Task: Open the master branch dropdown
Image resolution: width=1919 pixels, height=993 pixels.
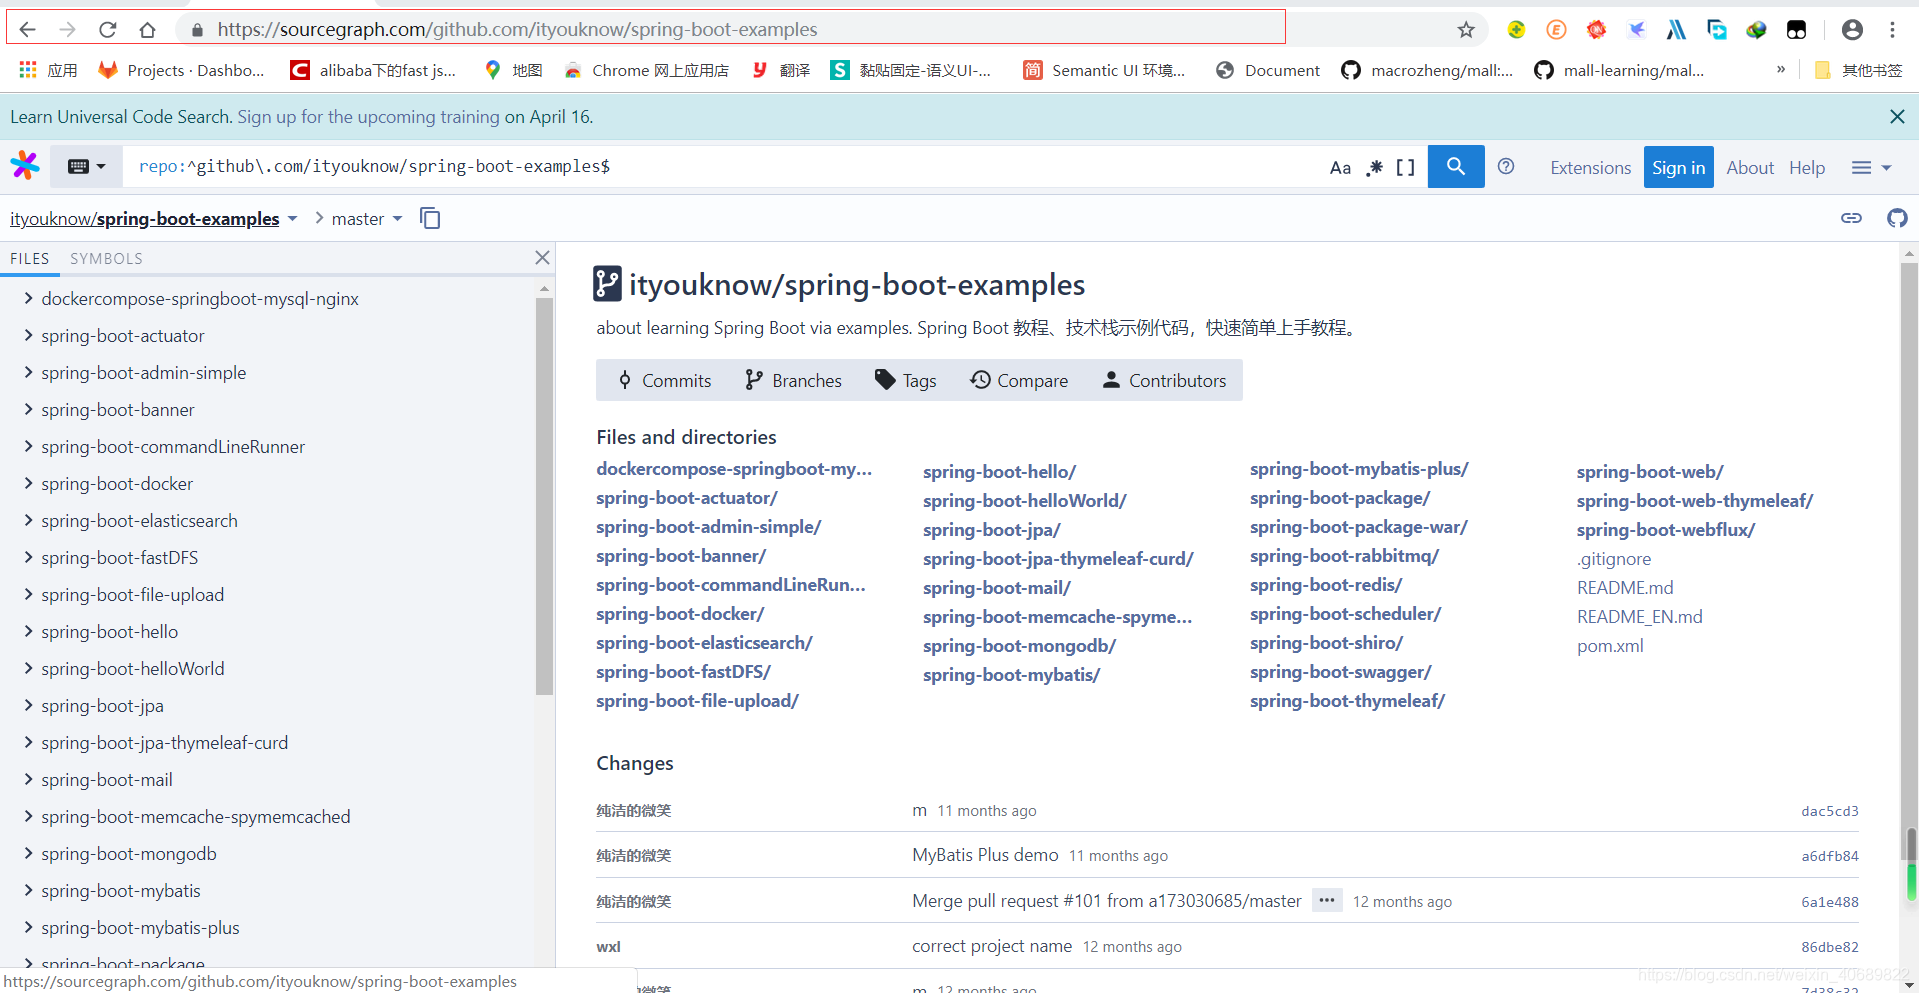Action: point(366,219)
